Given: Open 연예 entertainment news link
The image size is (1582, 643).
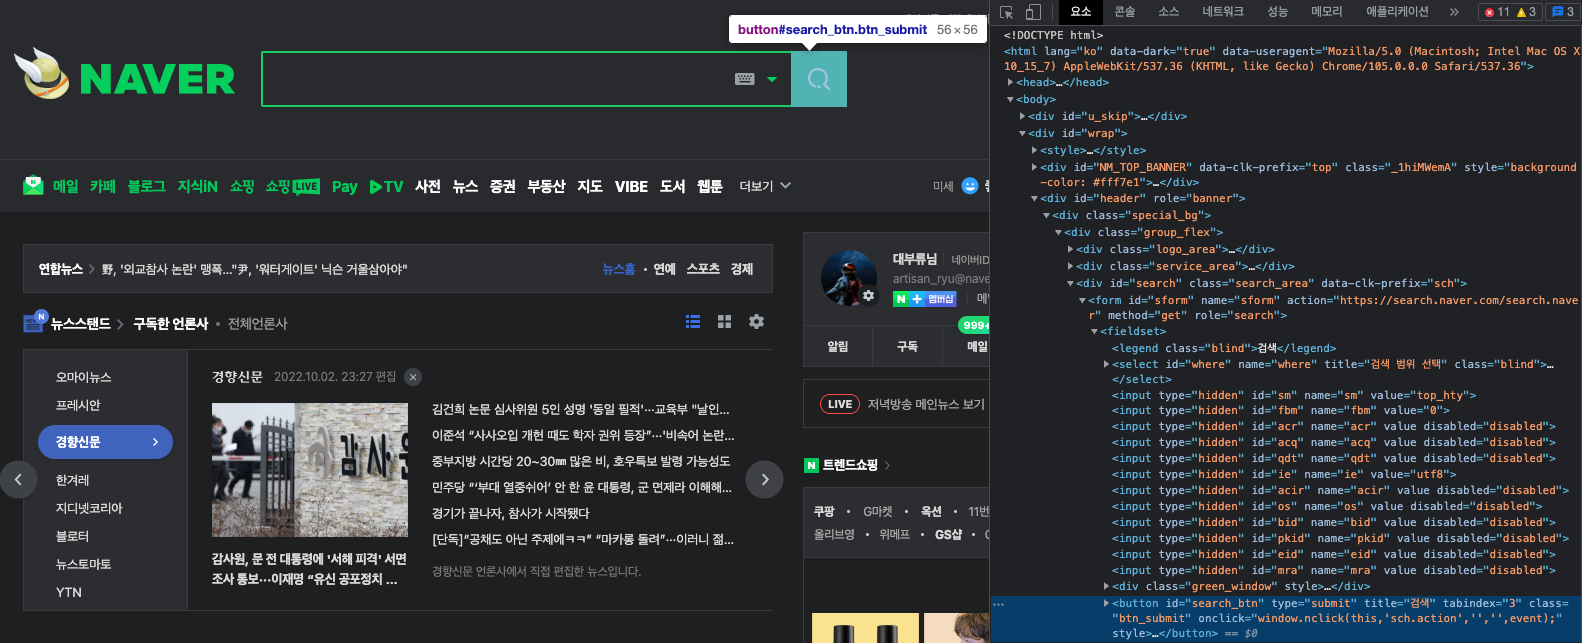Looking at the screenshot, I should [665, 269].
